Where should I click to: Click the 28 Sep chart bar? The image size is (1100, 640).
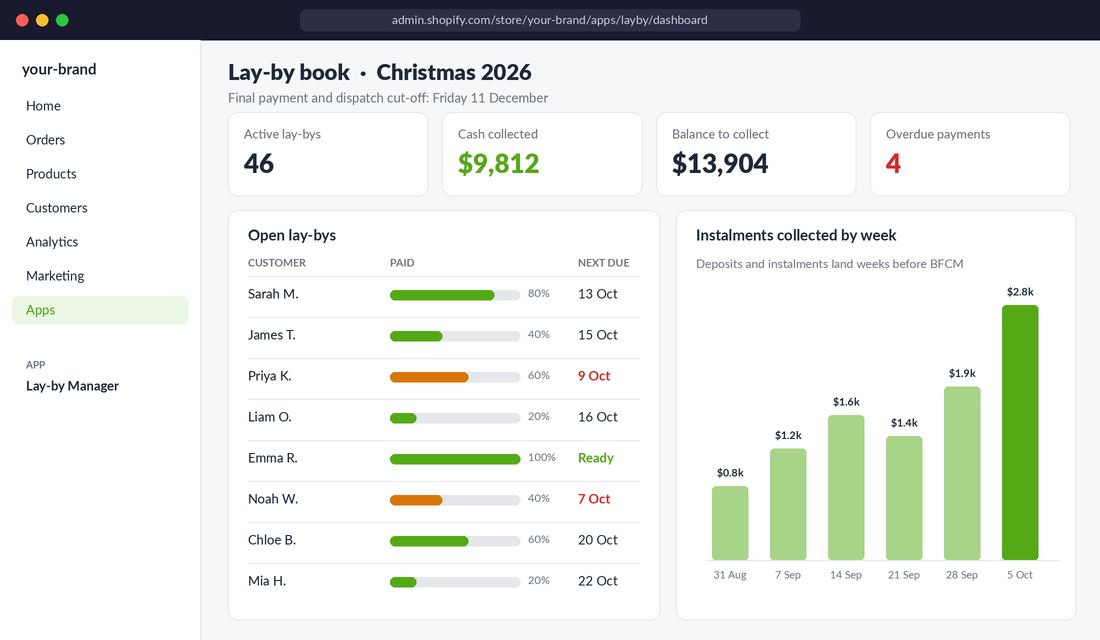(962, 473)
